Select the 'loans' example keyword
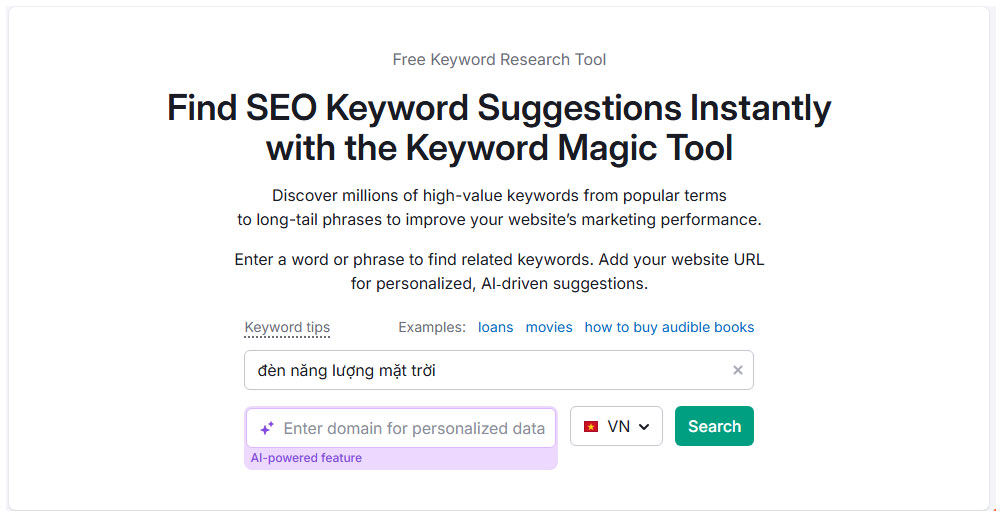The width and height of the screenshot is (1000, 524). (496, 327)
